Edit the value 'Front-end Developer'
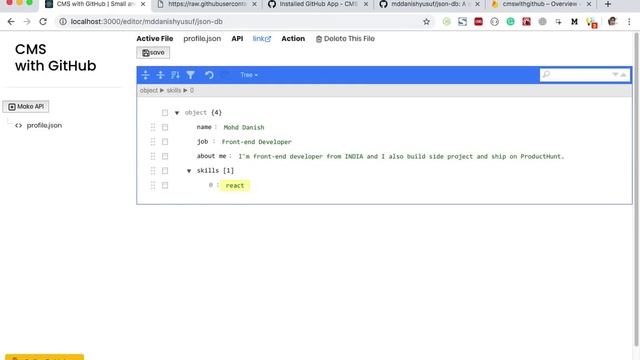 [x=256, y=142]
